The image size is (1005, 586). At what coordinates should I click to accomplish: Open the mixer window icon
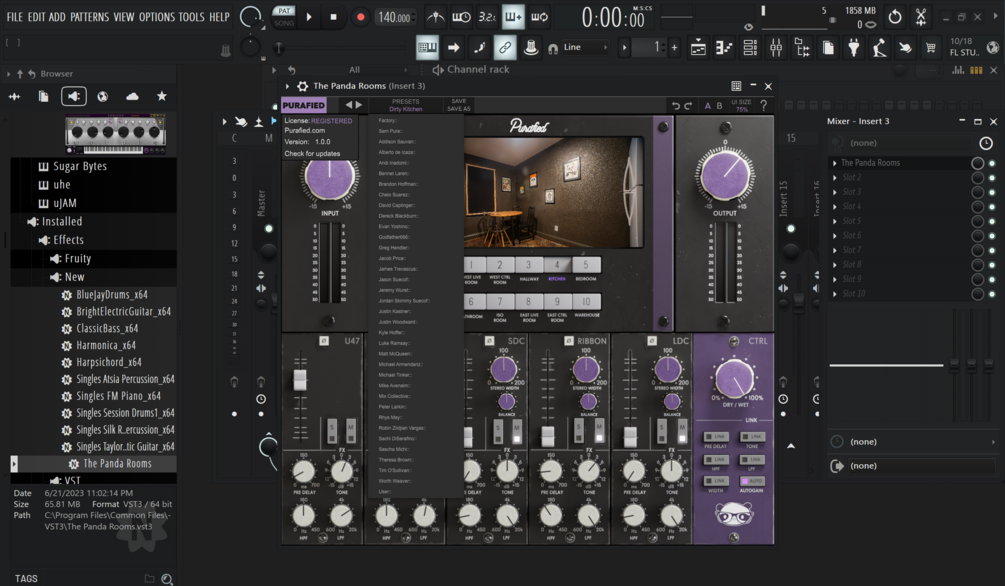[x=776, y=47]
